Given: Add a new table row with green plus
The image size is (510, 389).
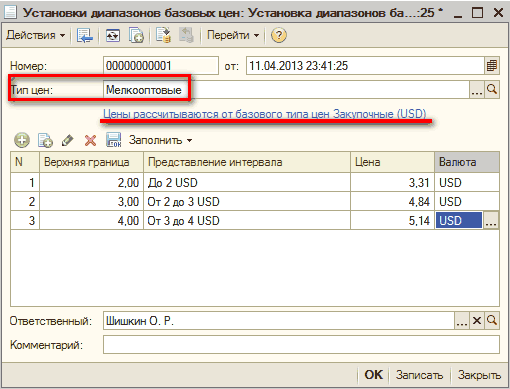Looking at the screenshot, I should (22, 140).
